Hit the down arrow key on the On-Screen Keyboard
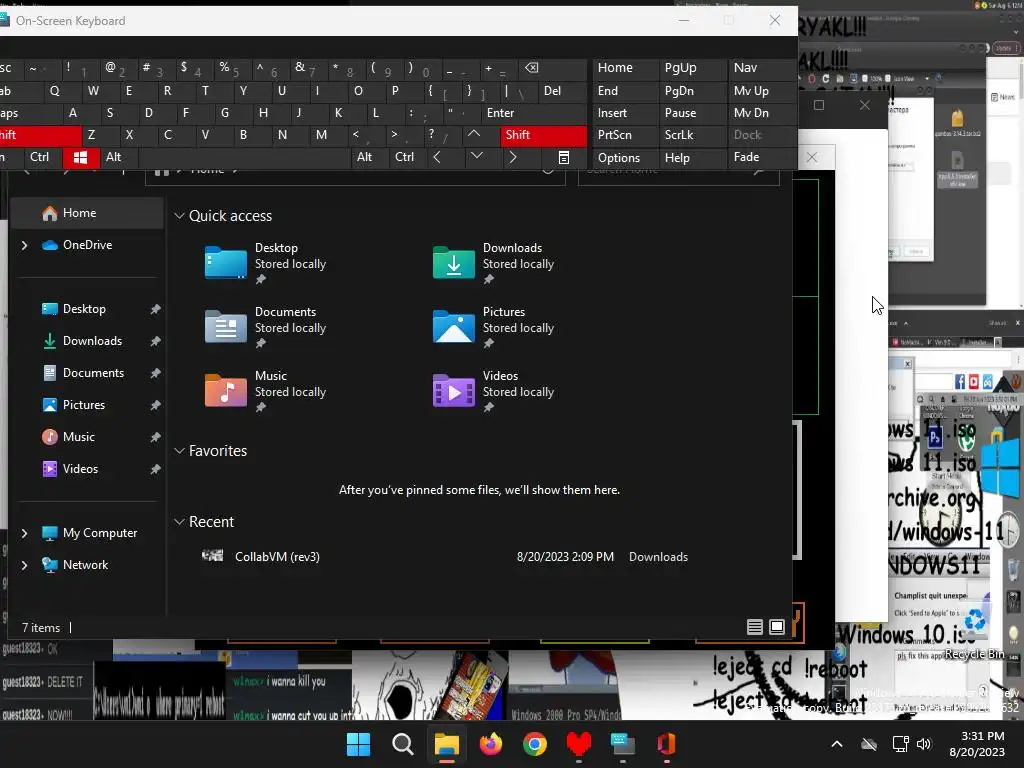Image resolution: width=1024 pixels, height=768 pixels. point(477,156)
